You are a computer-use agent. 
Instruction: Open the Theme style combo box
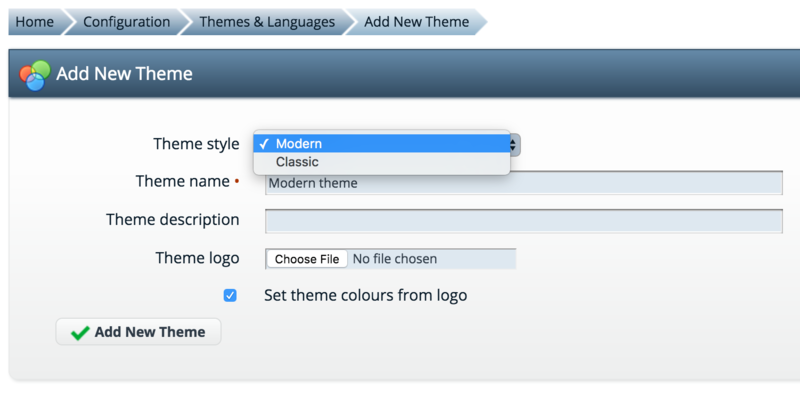(387, 145)
